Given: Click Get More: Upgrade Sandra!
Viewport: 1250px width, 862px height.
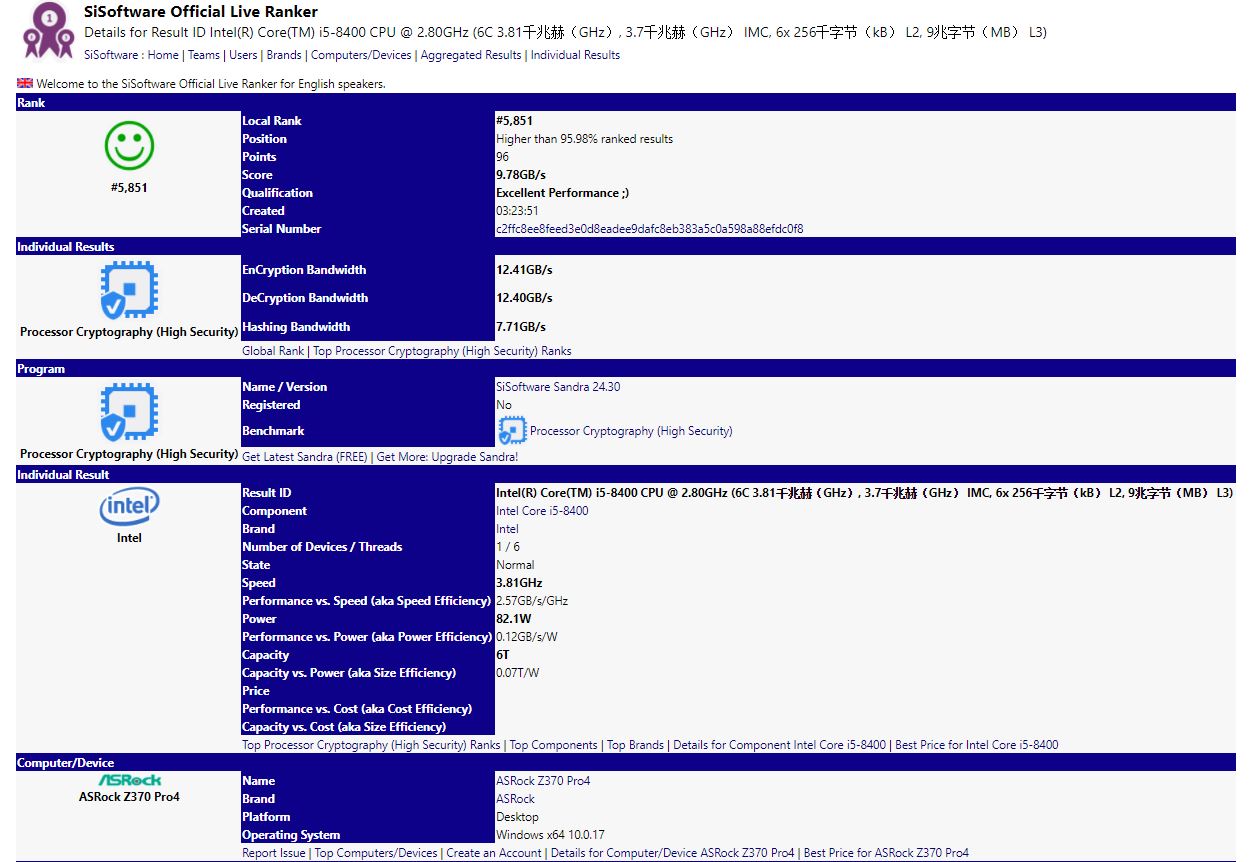Looking at the screenshot, I should 447,457.
